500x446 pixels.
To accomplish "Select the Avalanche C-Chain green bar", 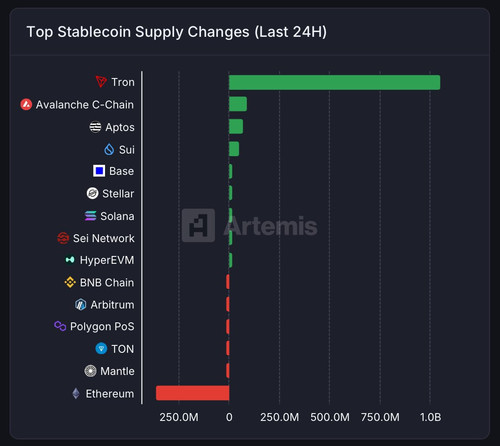I will coord(238,104).
